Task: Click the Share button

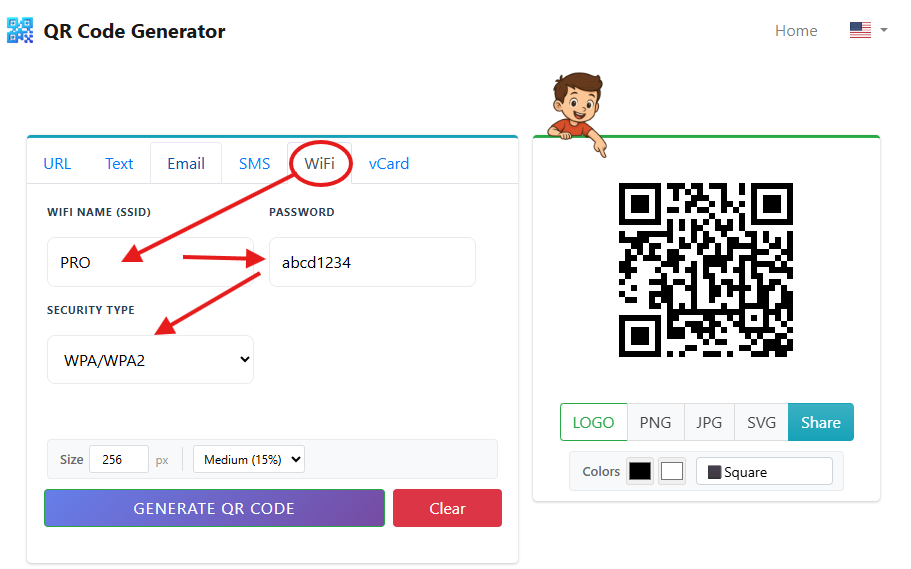Action: (821, 422)
